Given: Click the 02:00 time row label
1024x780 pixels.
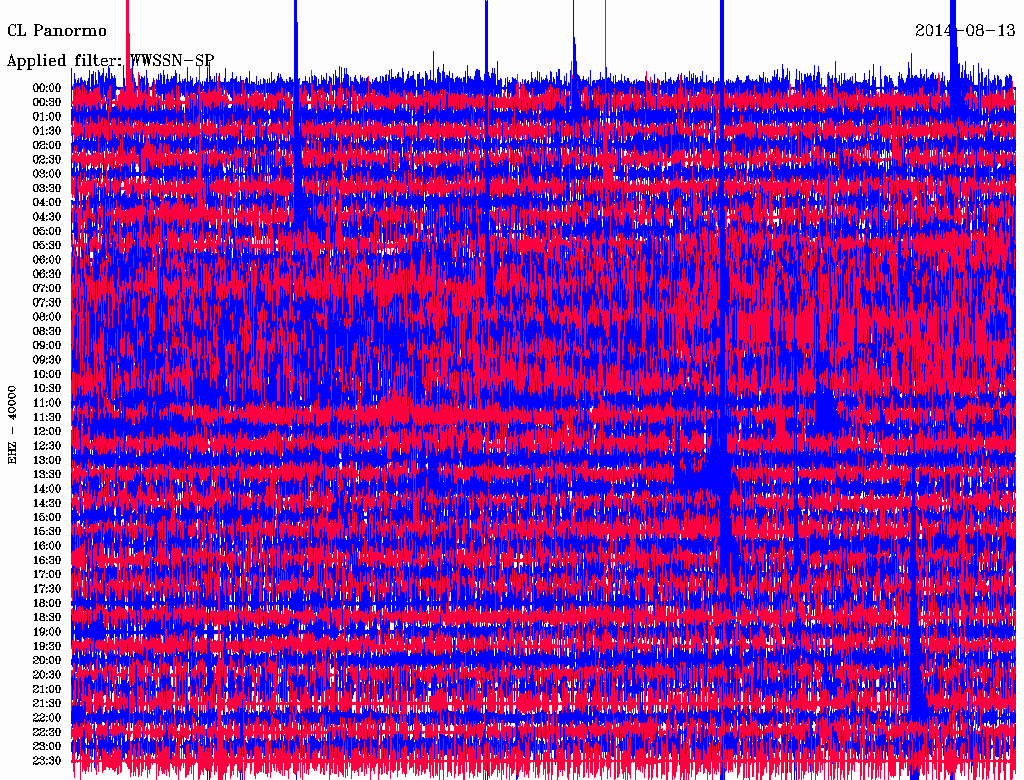Looking at the screenshot, I should point(47,146).
